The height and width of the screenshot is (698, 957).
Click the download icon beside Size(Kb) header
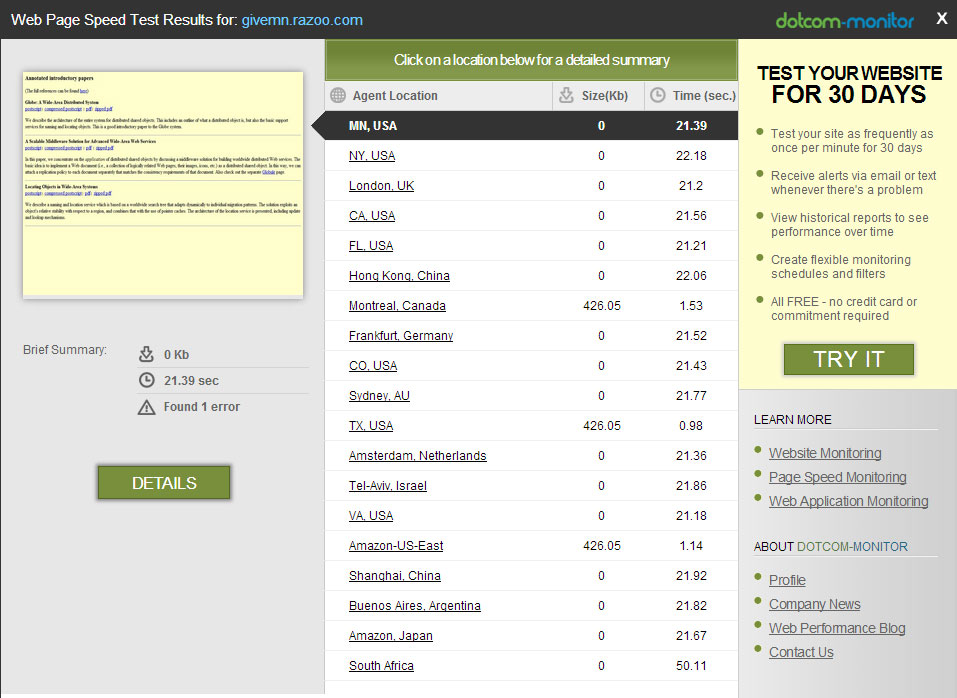point(566,95)
